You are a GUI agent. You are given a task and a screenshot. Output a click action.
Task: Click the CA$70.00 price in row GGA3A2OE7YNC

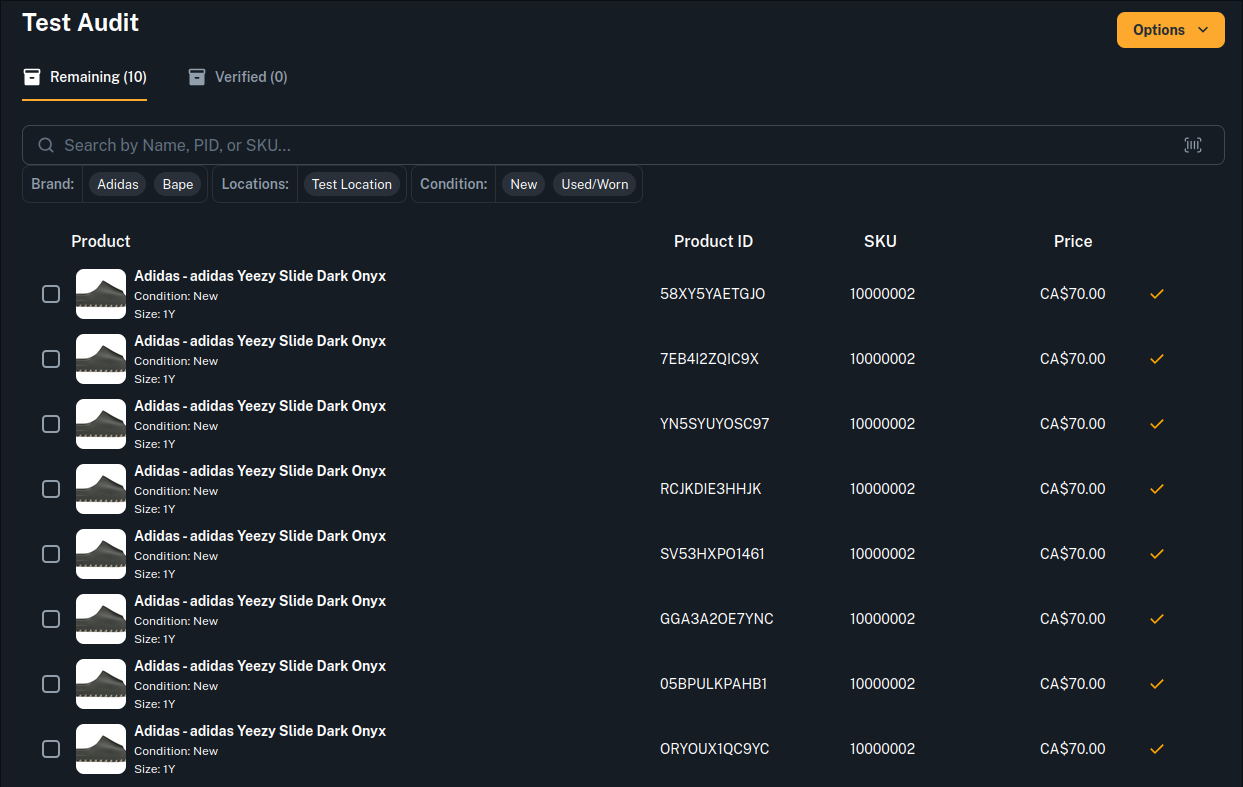[1073, 619]
